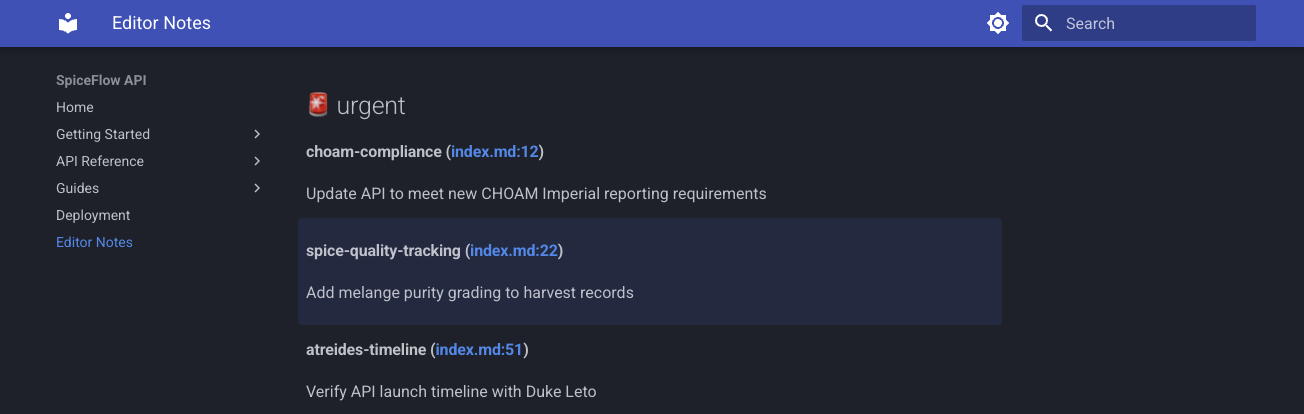Image resolution: width=1304 pixels, height=414 pixels.
Task: Open Getting Started in the sidebar
Action: [103, 134]
